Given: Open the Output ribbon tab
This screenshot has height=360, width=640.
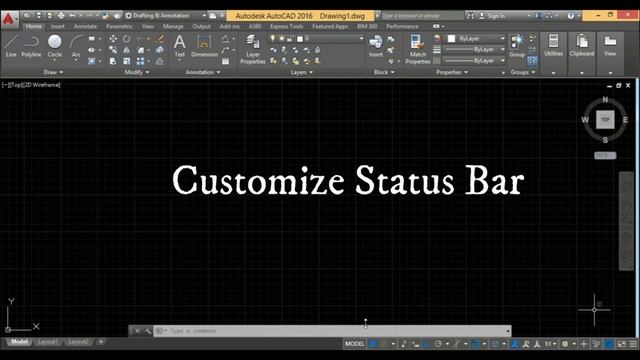Looking at the screenshot, I should click(x=201, y=27).
